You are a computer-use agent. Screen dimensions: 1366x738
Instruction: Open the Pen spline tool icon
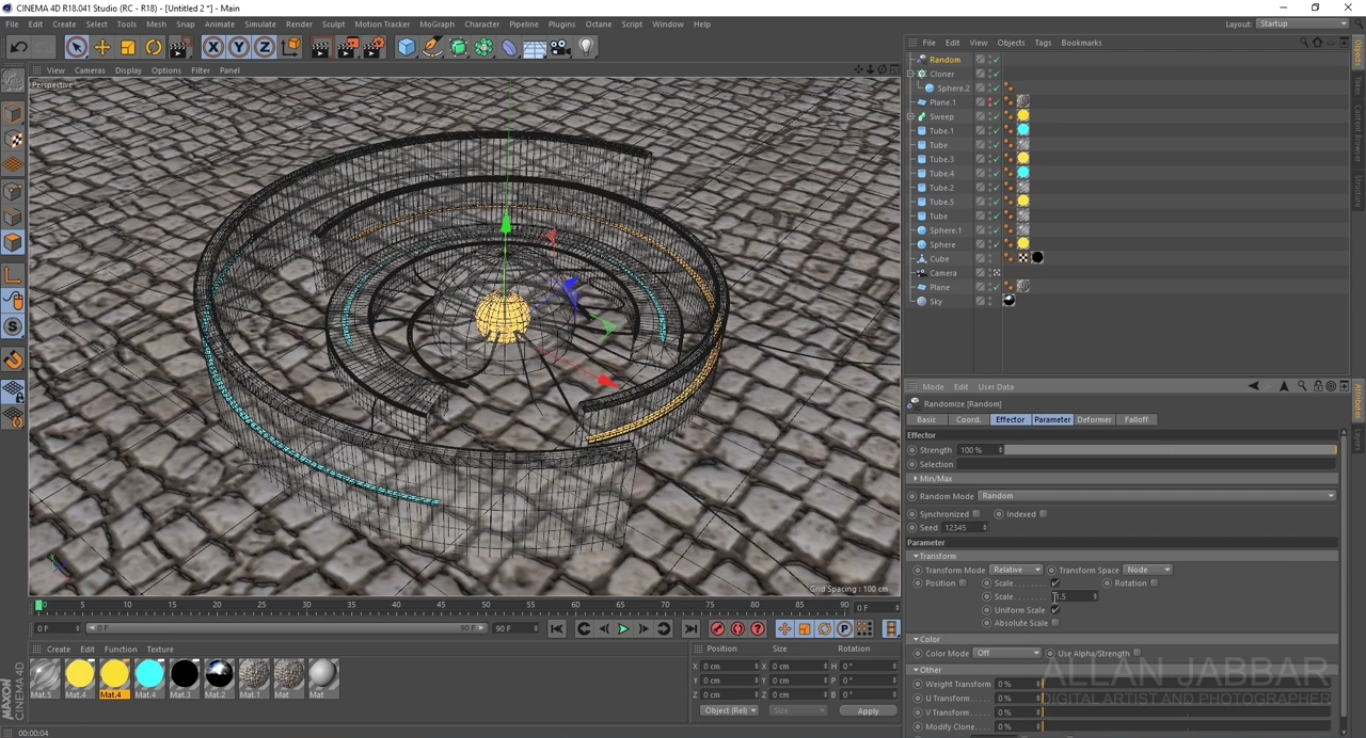433,47
